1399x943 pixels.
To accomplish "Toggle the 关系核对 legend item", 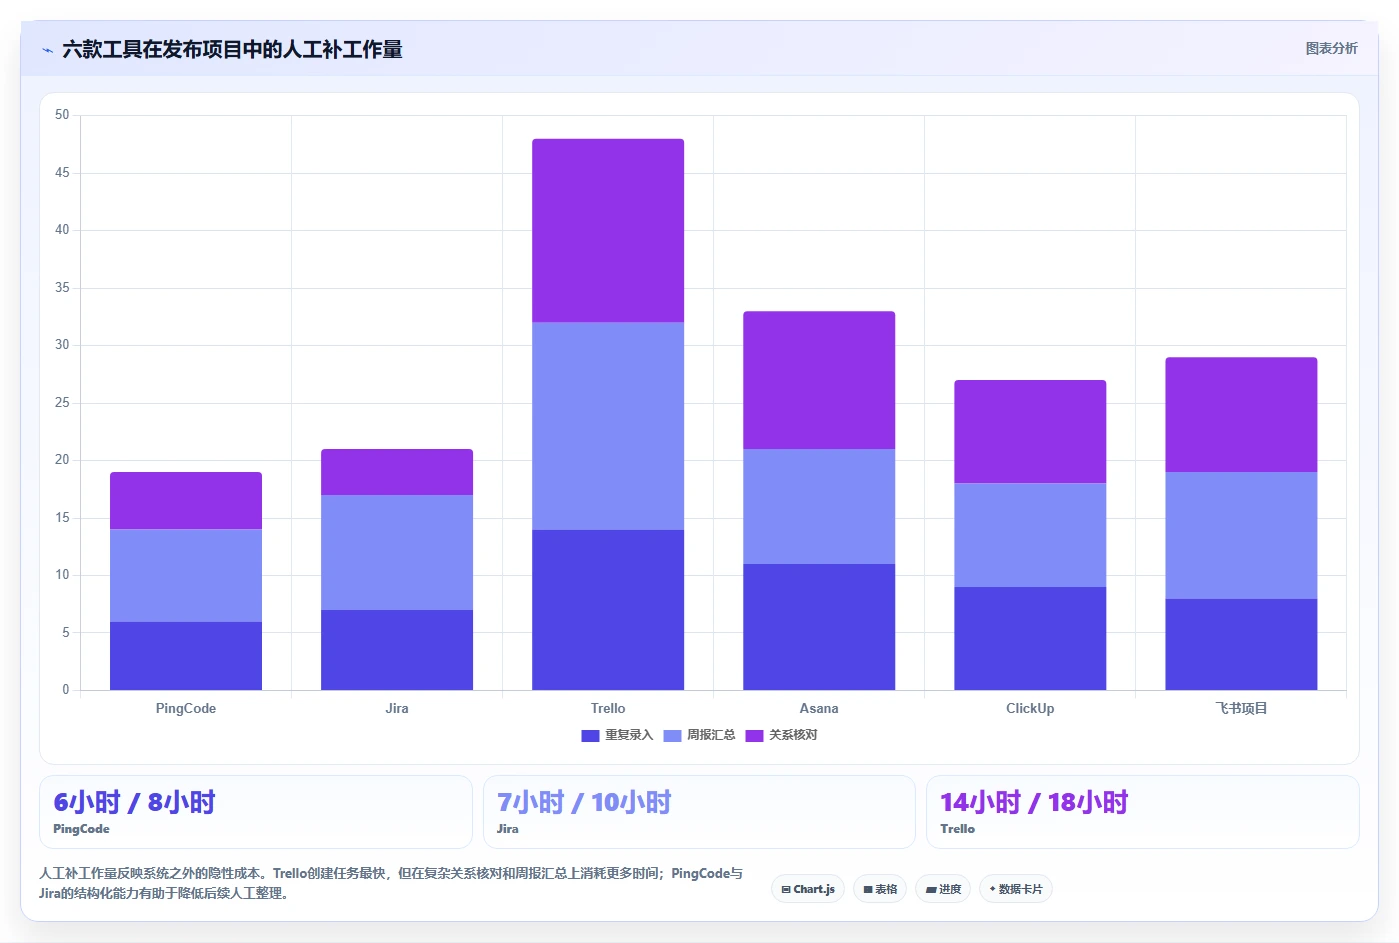I will (781, 735).
